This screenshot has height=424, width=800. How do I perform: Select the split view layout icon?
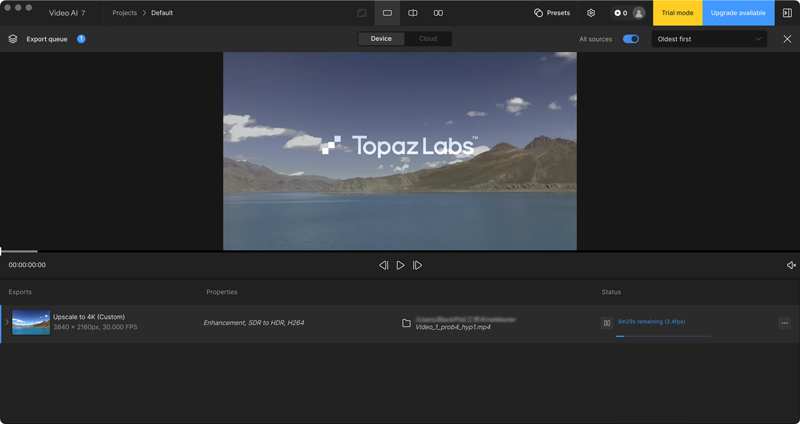point(413,13)
